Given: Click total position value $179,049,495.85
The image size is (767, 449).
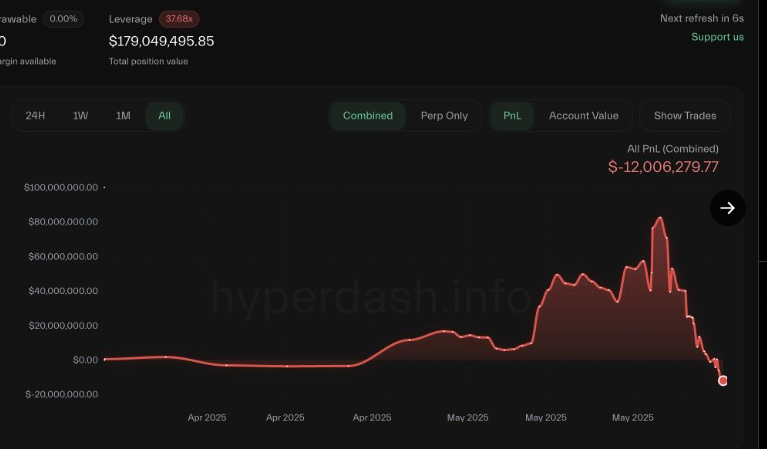Looking at the screenshot, I should pyautogui.click(x=161, y=41).
